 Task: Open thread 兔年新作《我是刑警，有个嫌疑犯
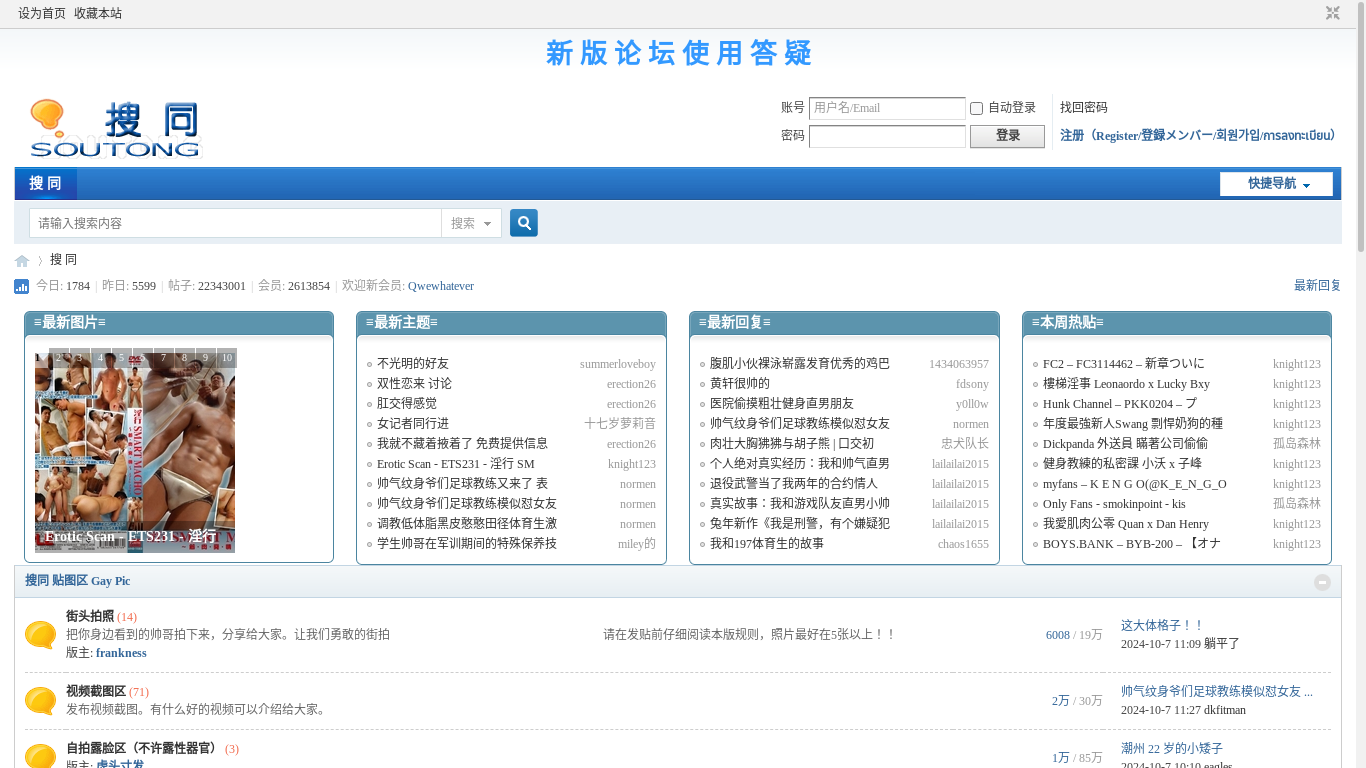click(x=800, y=524)
